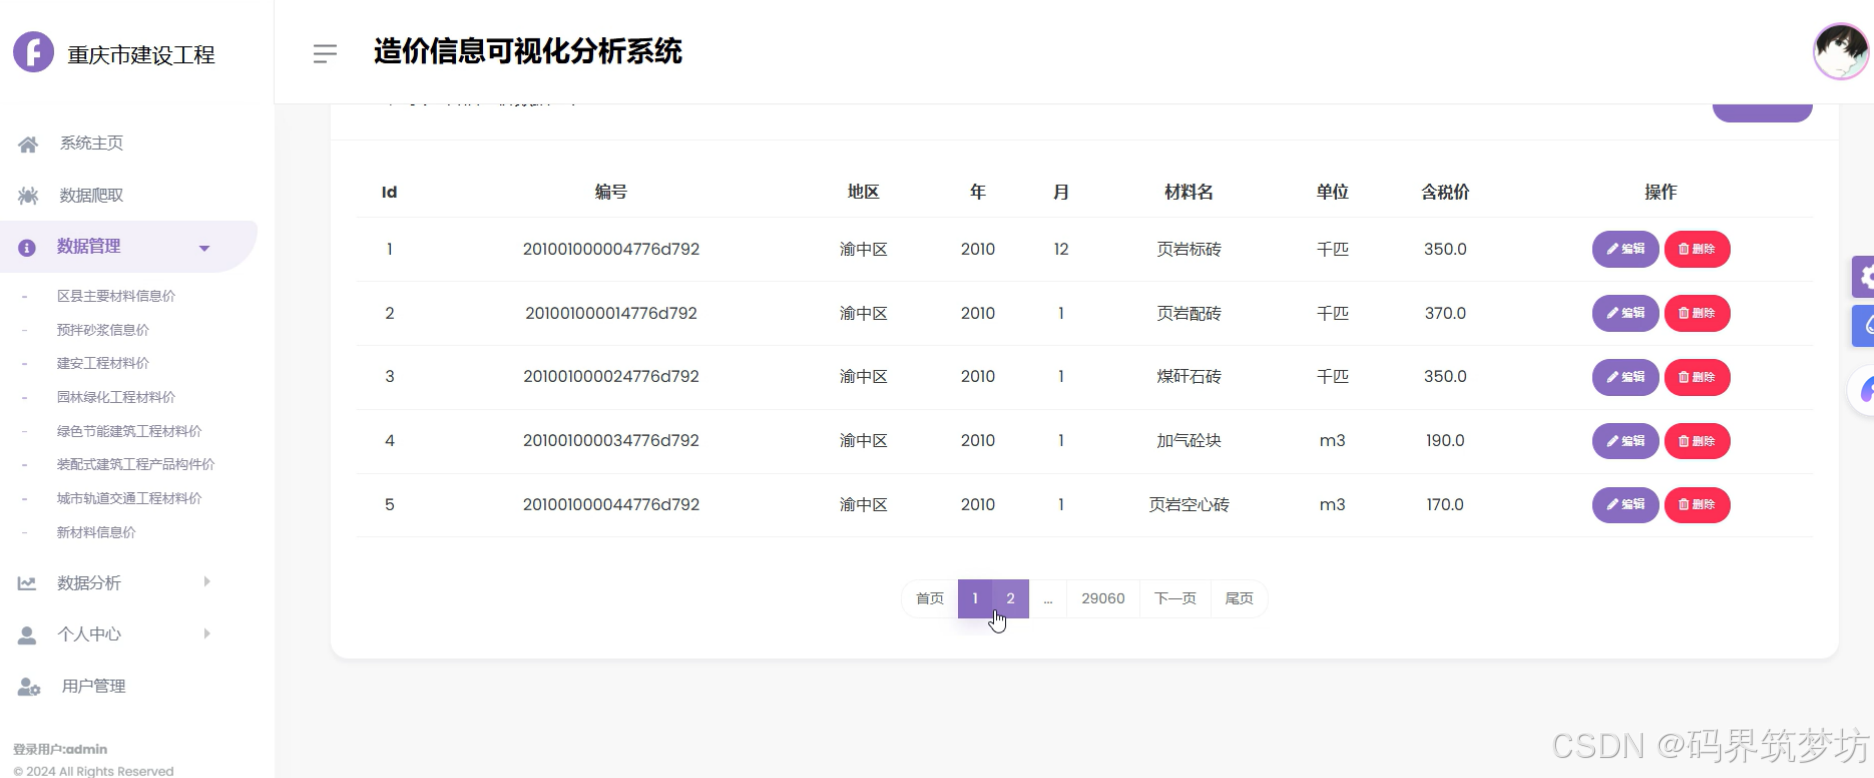Edit row 4 加气砼块

coord(1625,441)
